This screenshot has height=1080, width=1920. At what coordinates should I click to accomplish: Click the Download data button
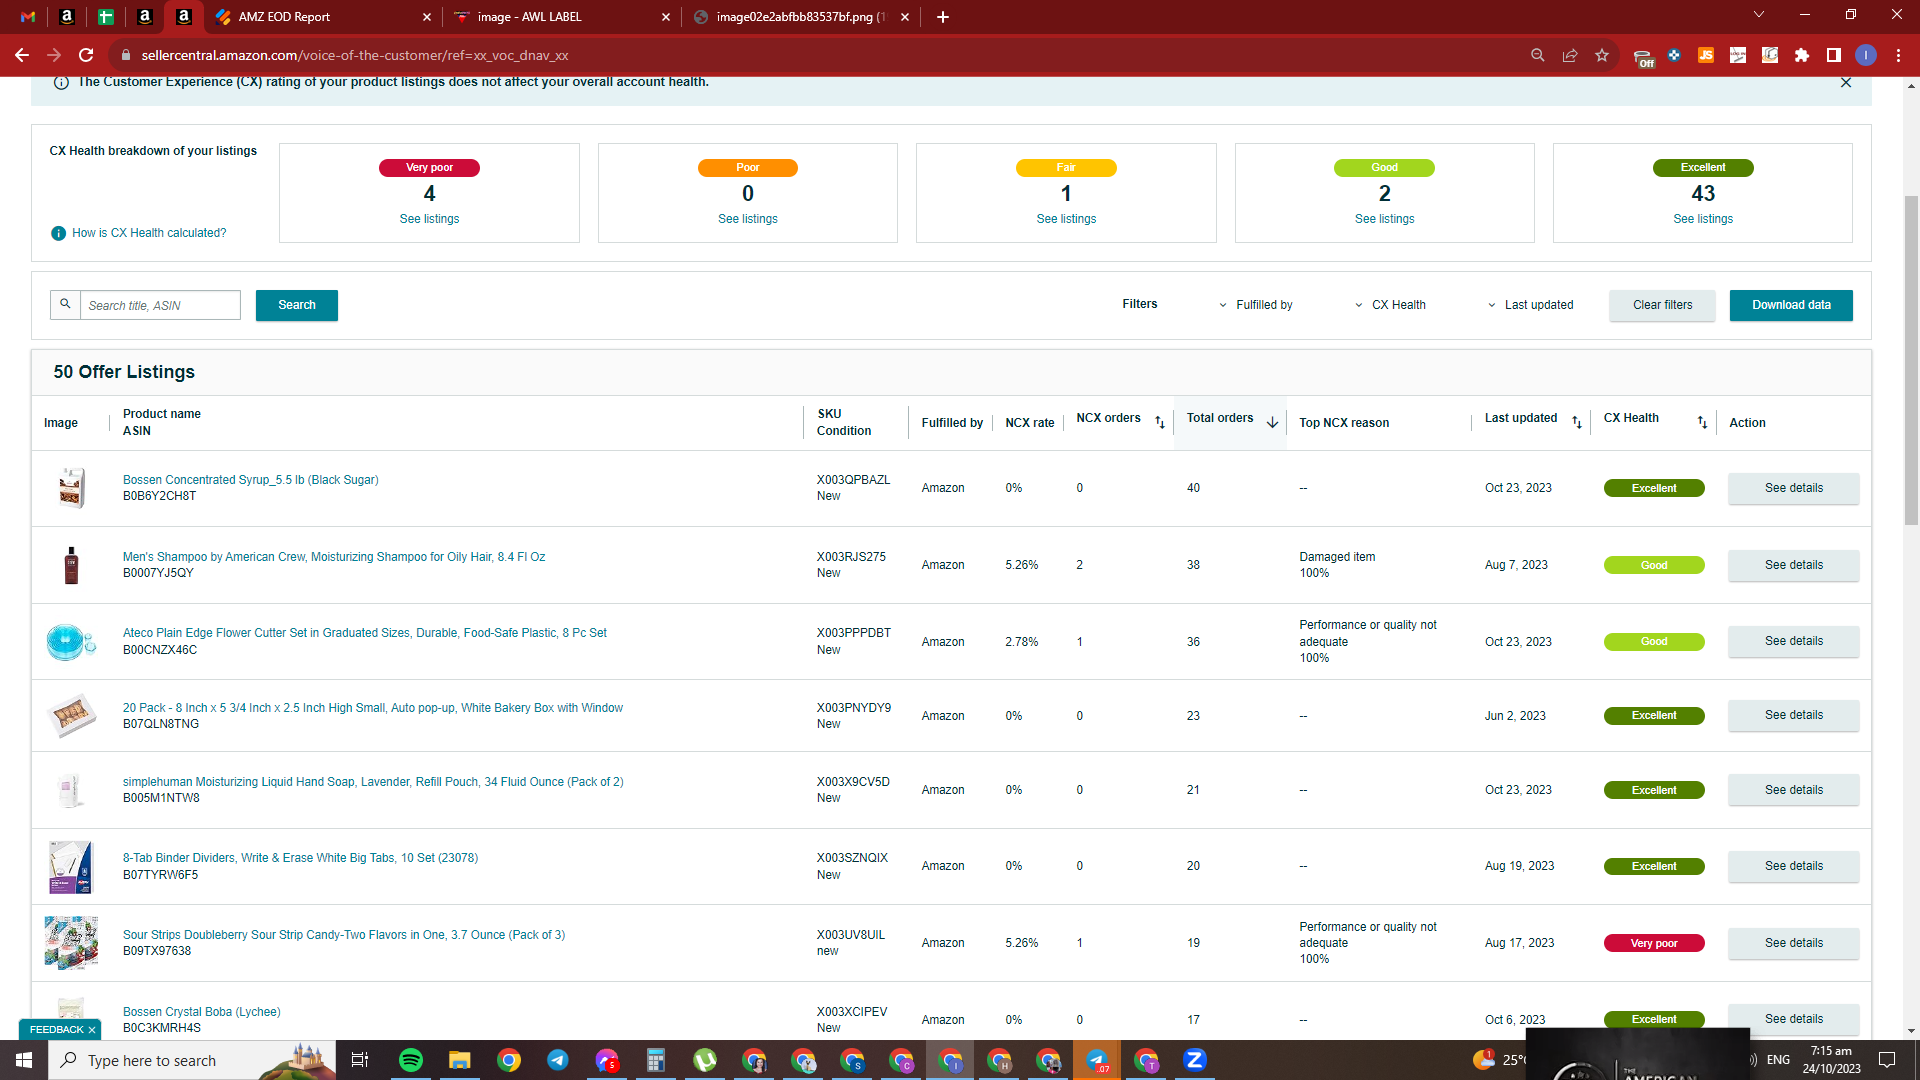coord(1791,305)
